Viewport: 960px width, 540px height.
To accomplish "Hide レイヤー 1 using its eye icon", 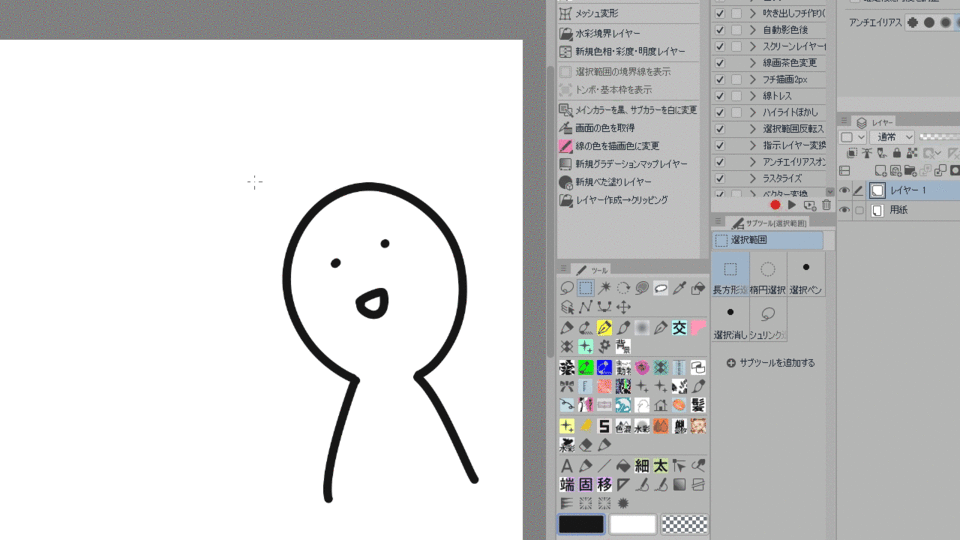I will click(x=844, y=190).
